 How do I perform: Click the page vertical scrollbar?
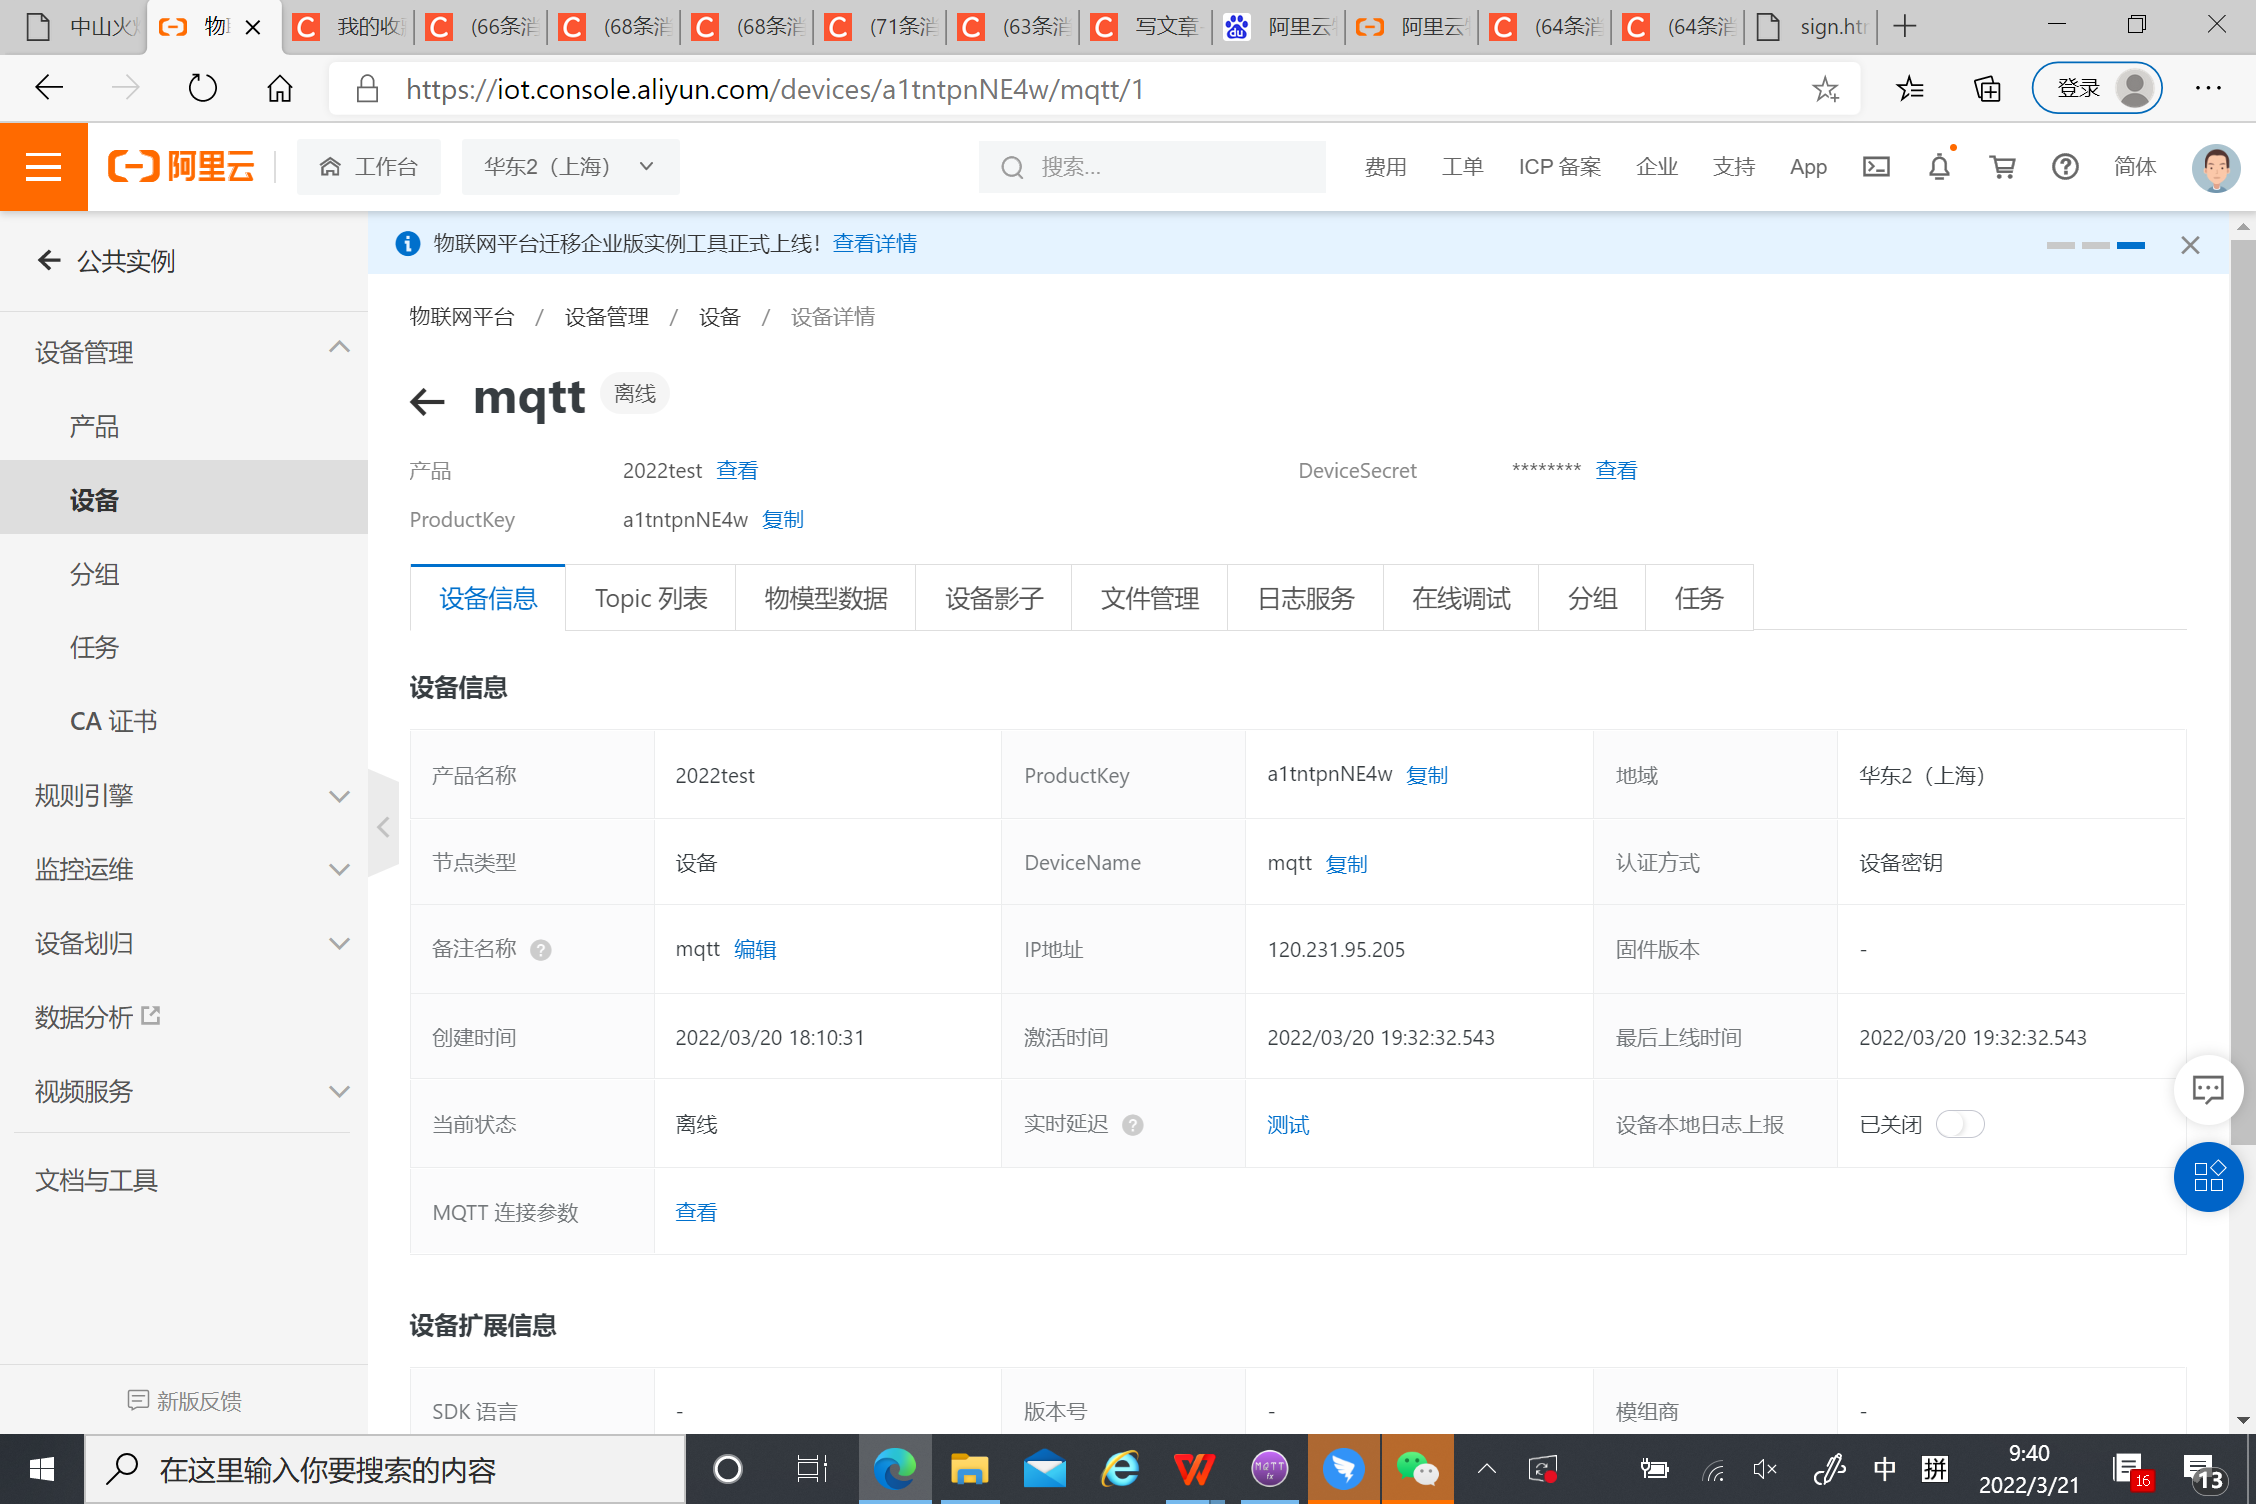[2243, 690]
